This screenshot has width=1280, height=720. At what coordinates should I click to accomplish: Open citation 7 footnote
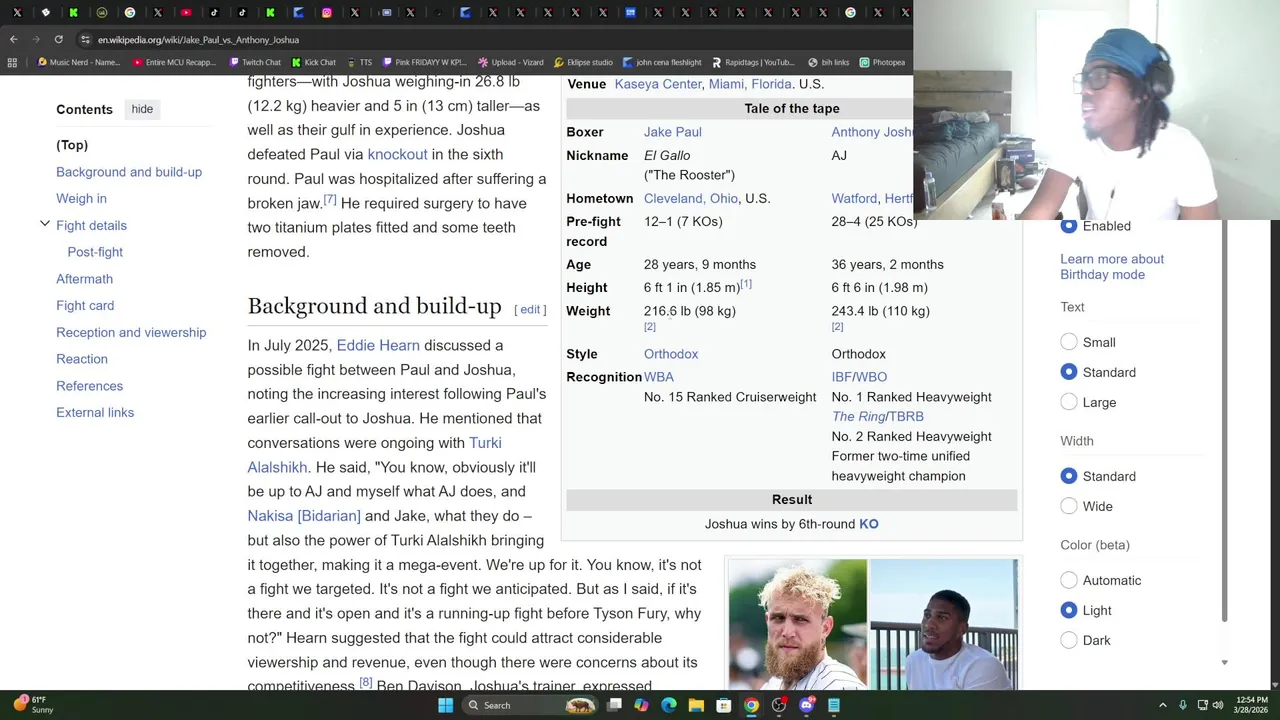(329, 199)
